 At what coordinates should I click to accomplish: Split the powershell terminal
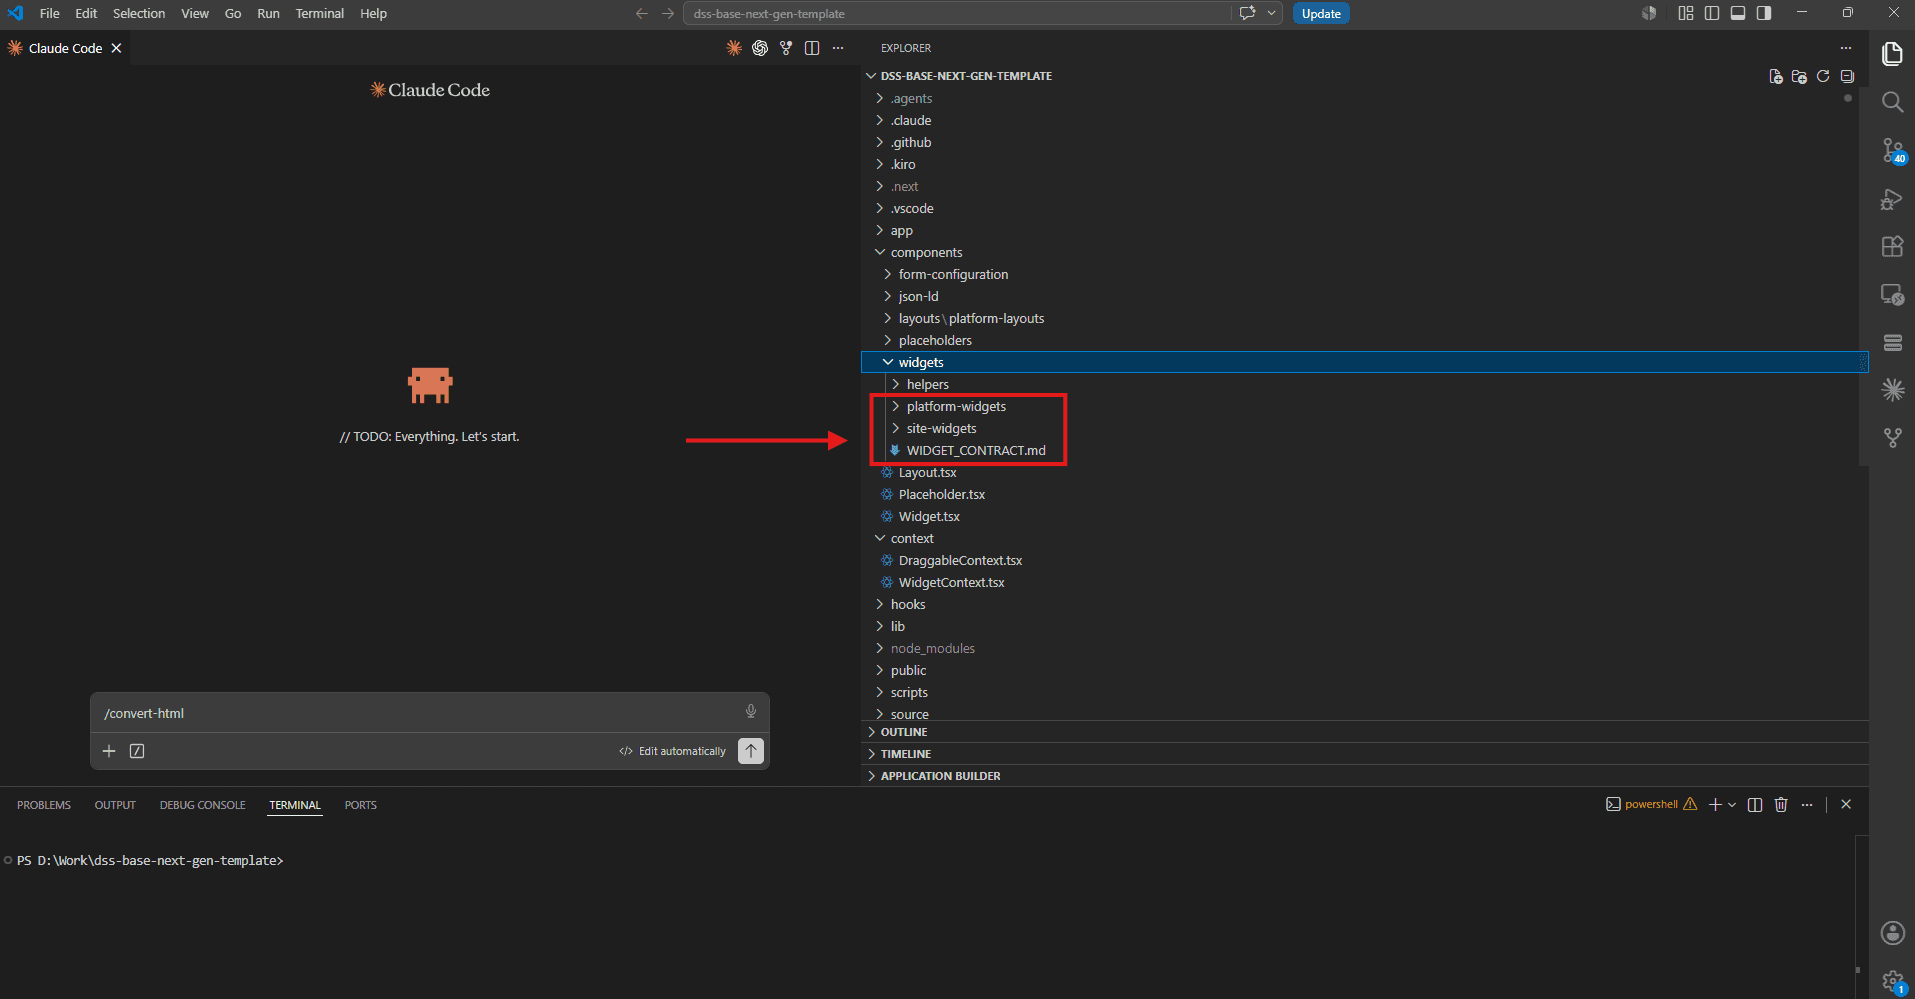(x=1755, y=804)
